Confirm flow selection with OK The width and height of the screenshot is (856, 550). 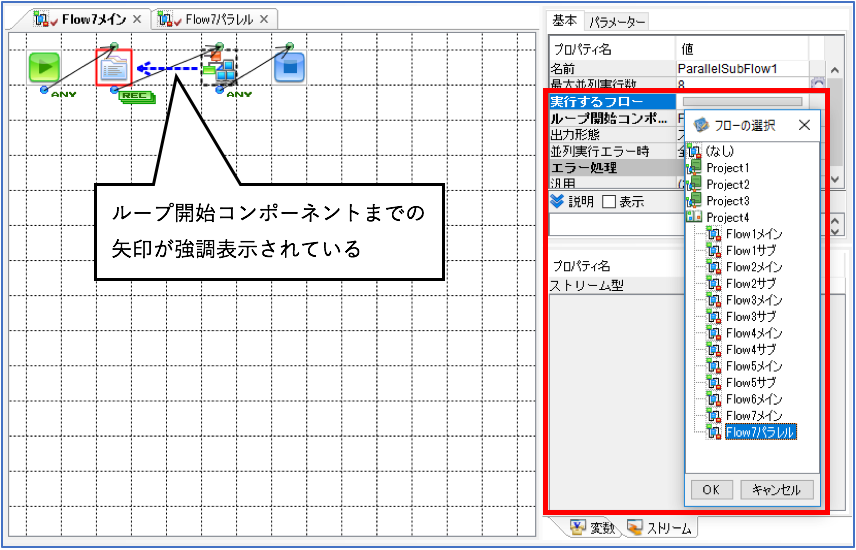711,489
